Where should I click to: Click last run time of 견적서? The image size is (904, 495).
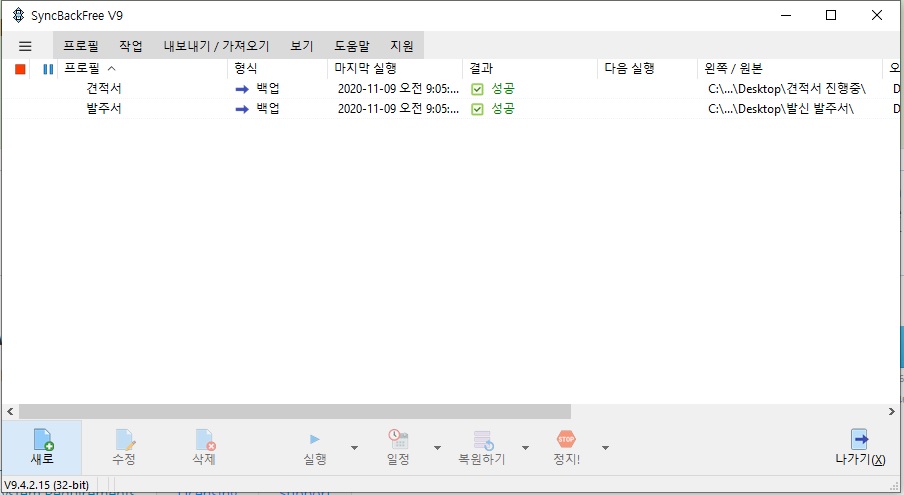coord(398,89)
